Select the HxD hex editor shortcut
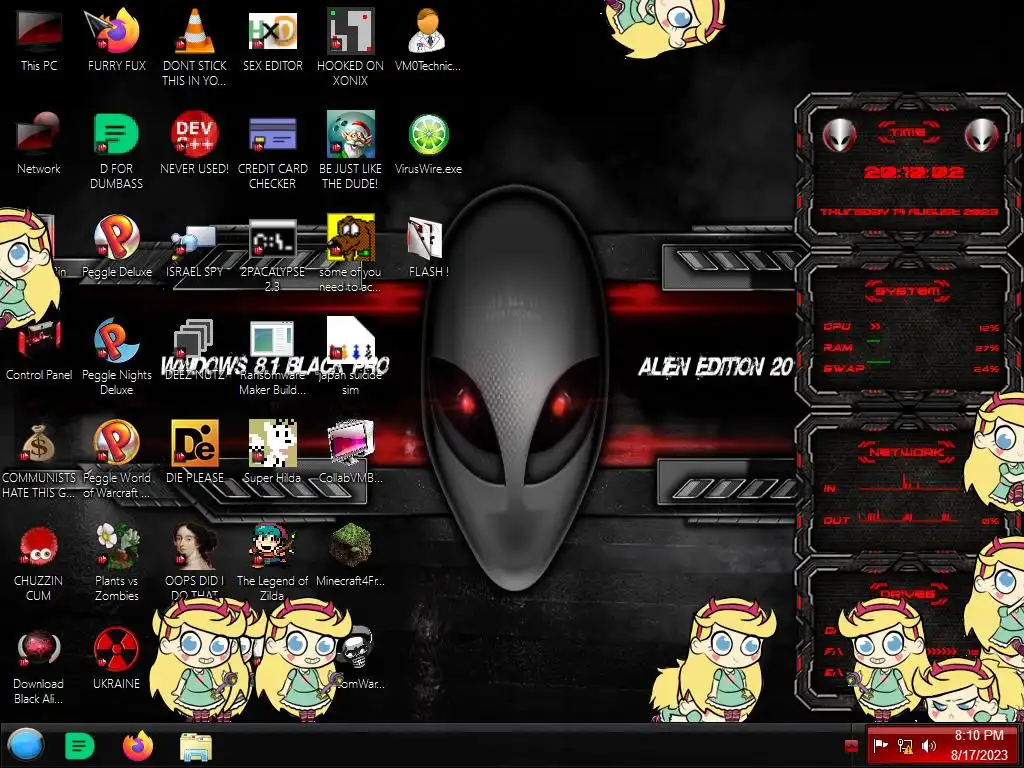The width and height of the screenshot is (1024, 768). 272,31
